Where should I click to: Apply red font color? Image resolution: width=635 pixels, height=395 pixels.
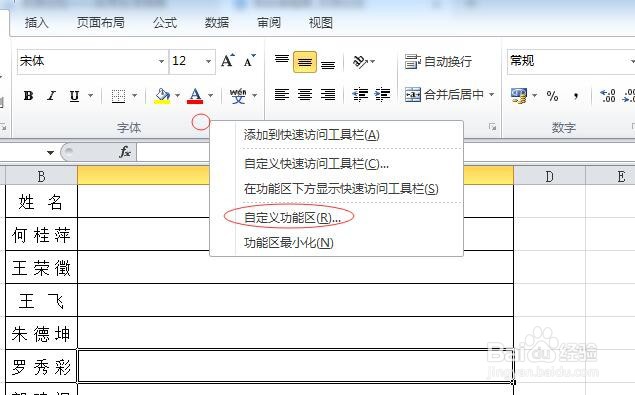pyautogui.click(x=195, y=96)
